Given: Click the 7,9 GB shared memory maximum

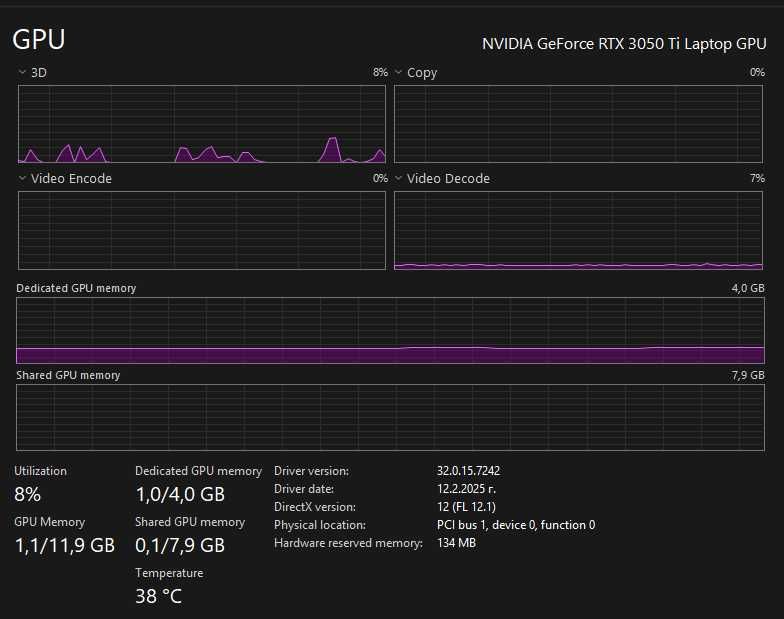Looking at the screenshot, I should pos(748,375).
